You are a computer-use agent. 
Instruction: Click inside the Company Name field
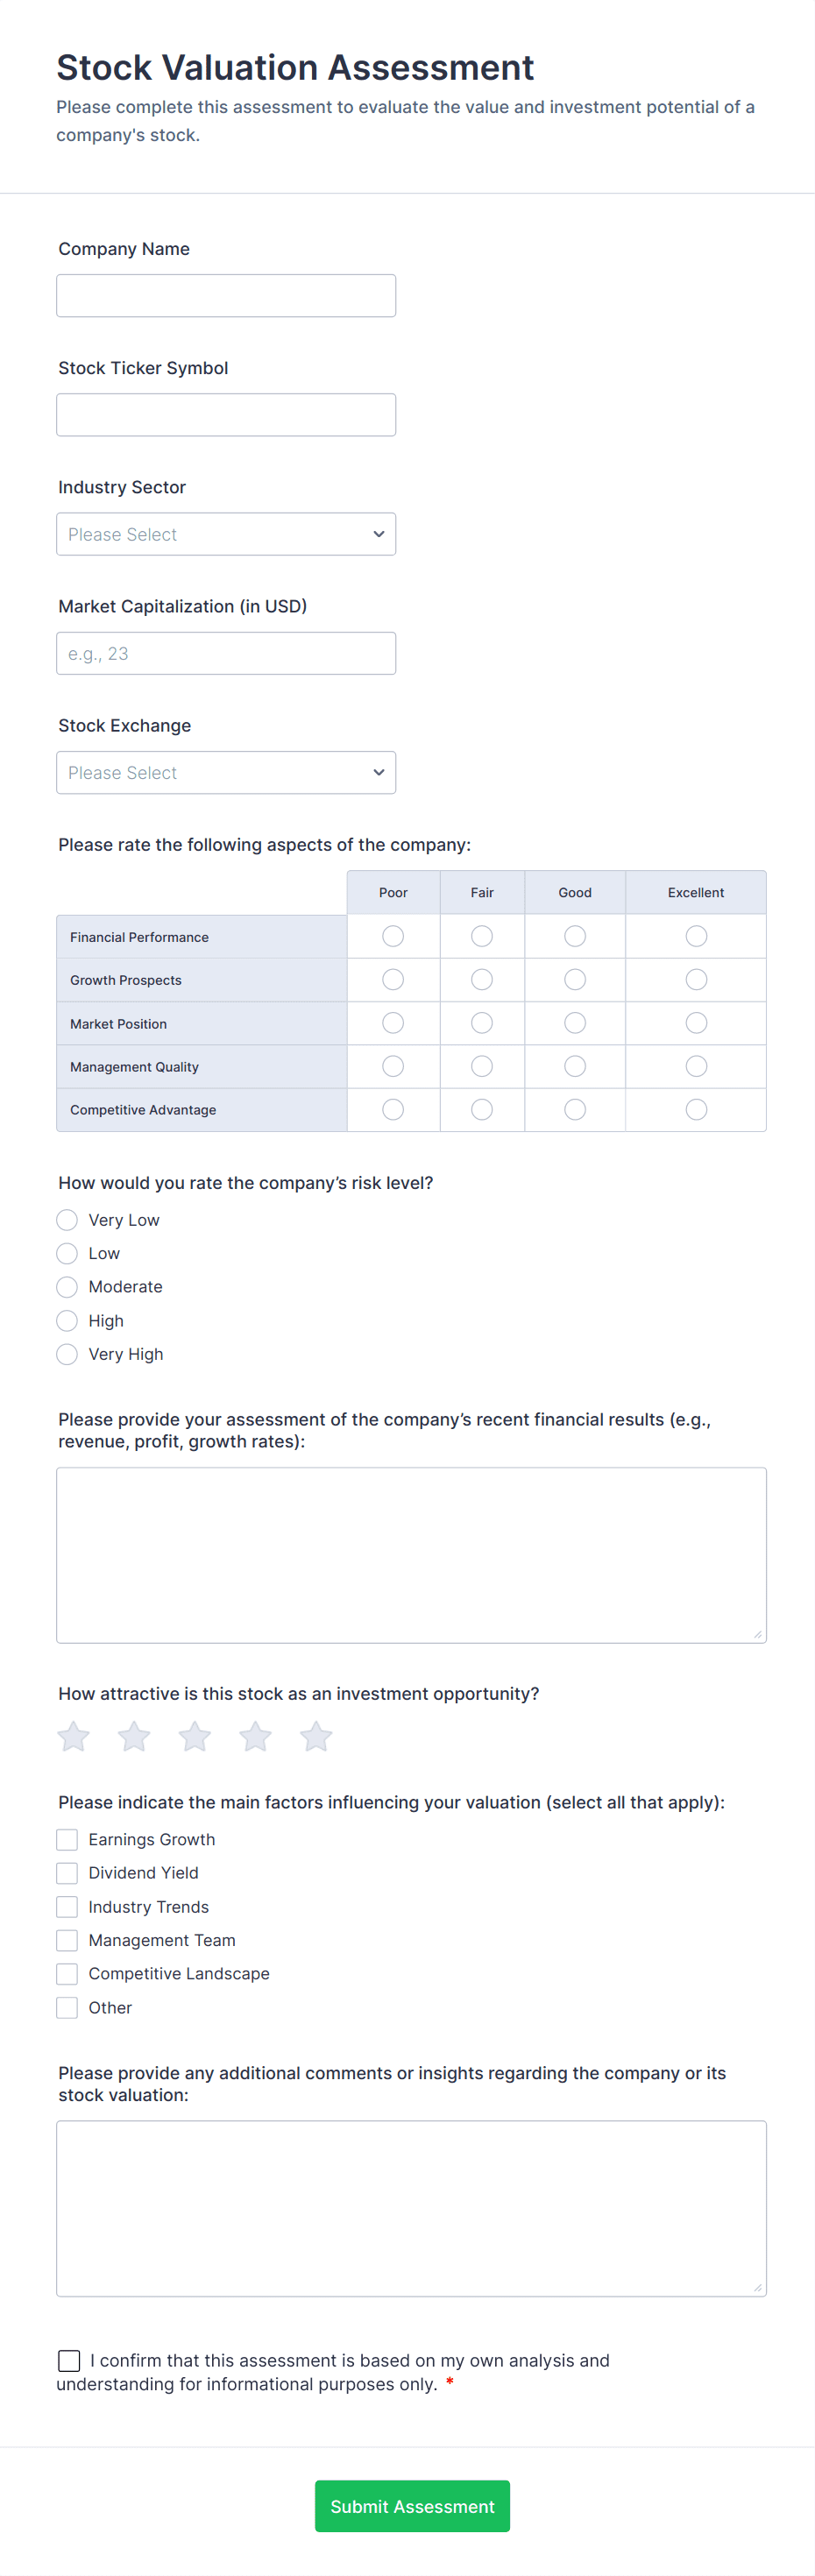[225, 295]
